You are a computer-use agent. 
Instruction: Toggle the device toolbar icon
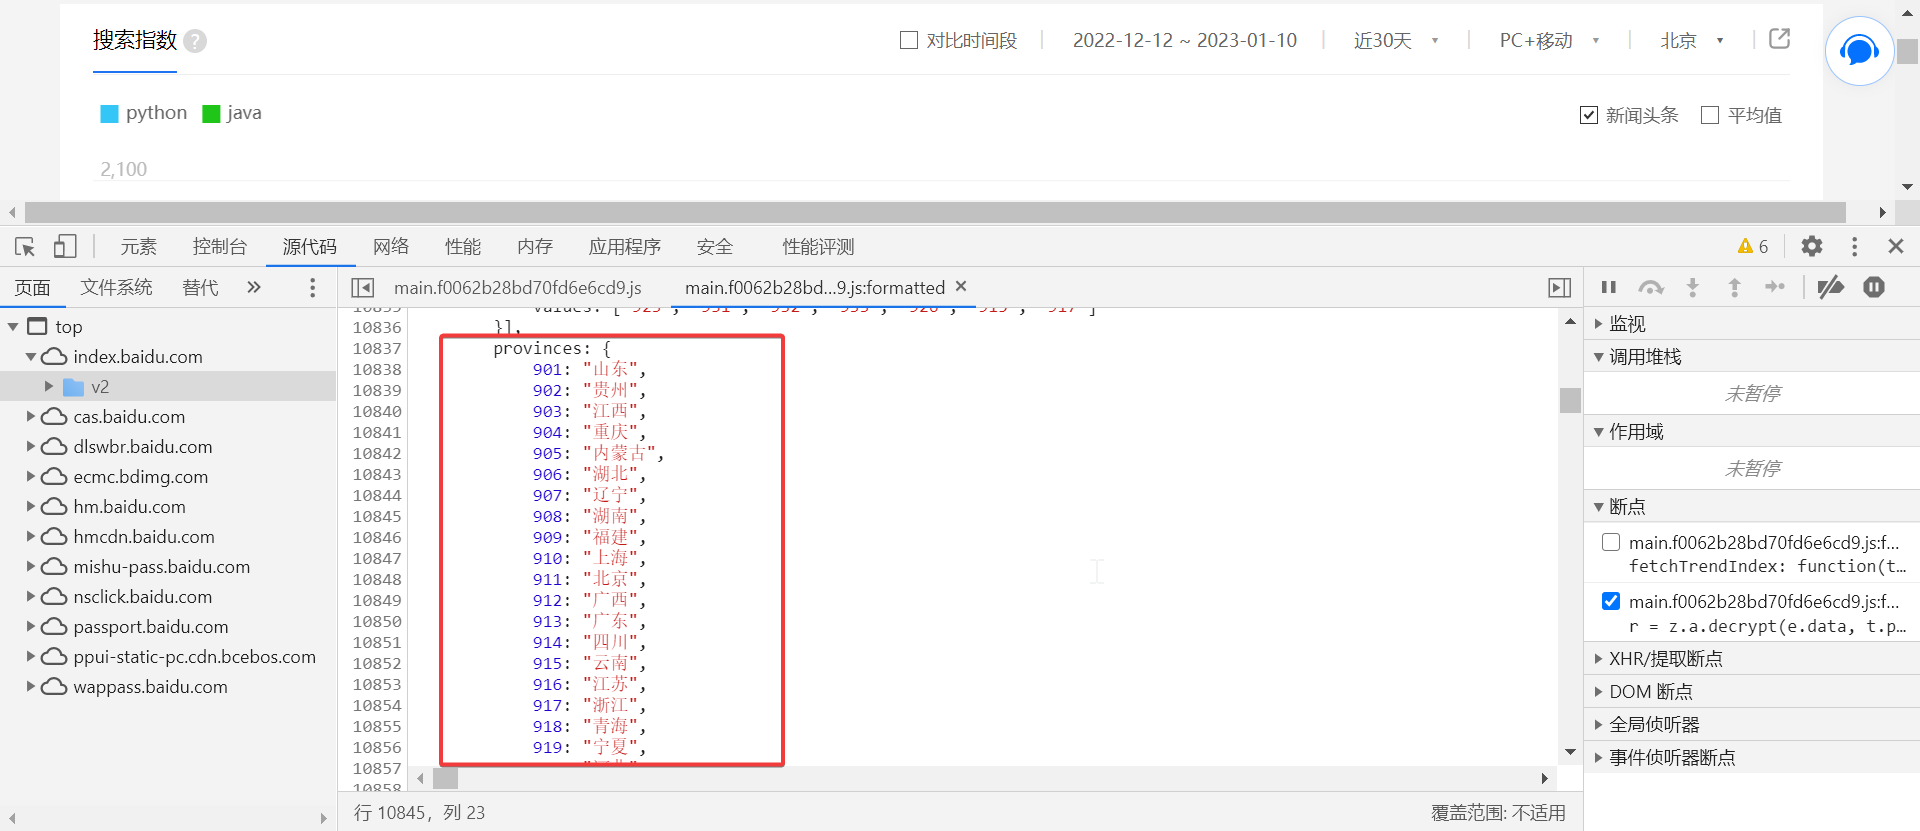pos(65,246)
